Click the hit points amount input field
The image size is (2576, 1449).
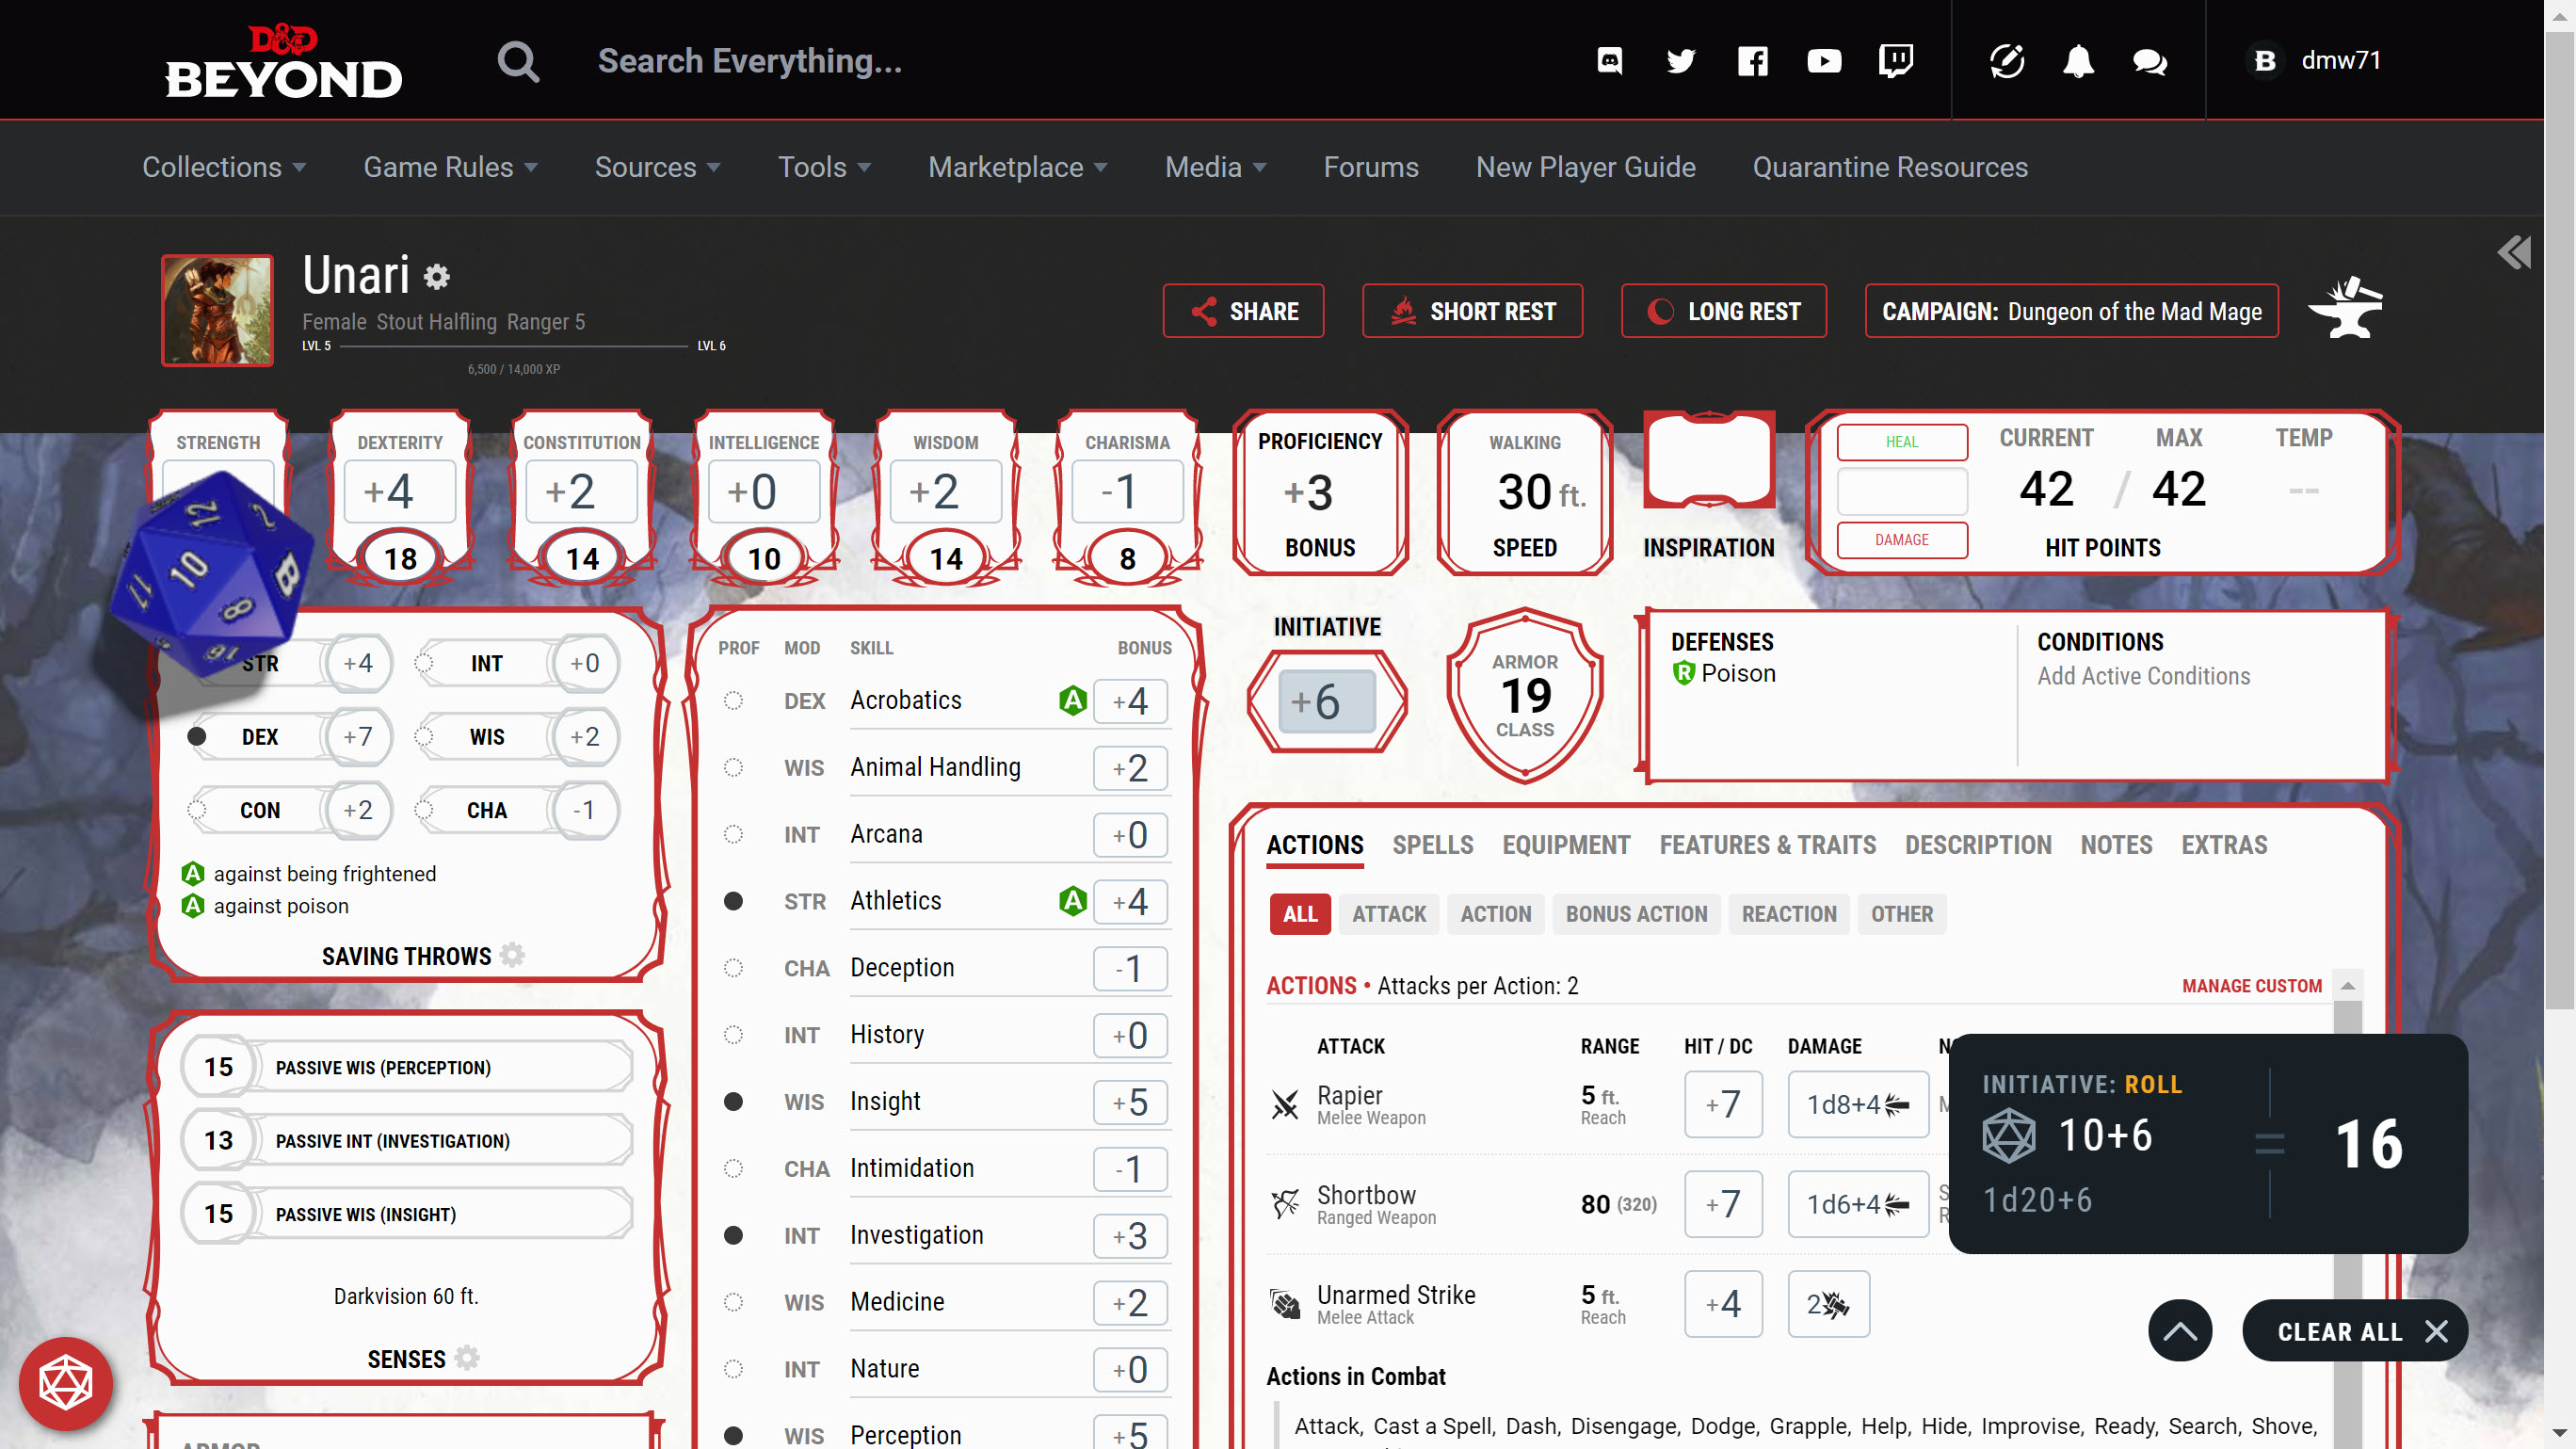tap(1901, 491)
